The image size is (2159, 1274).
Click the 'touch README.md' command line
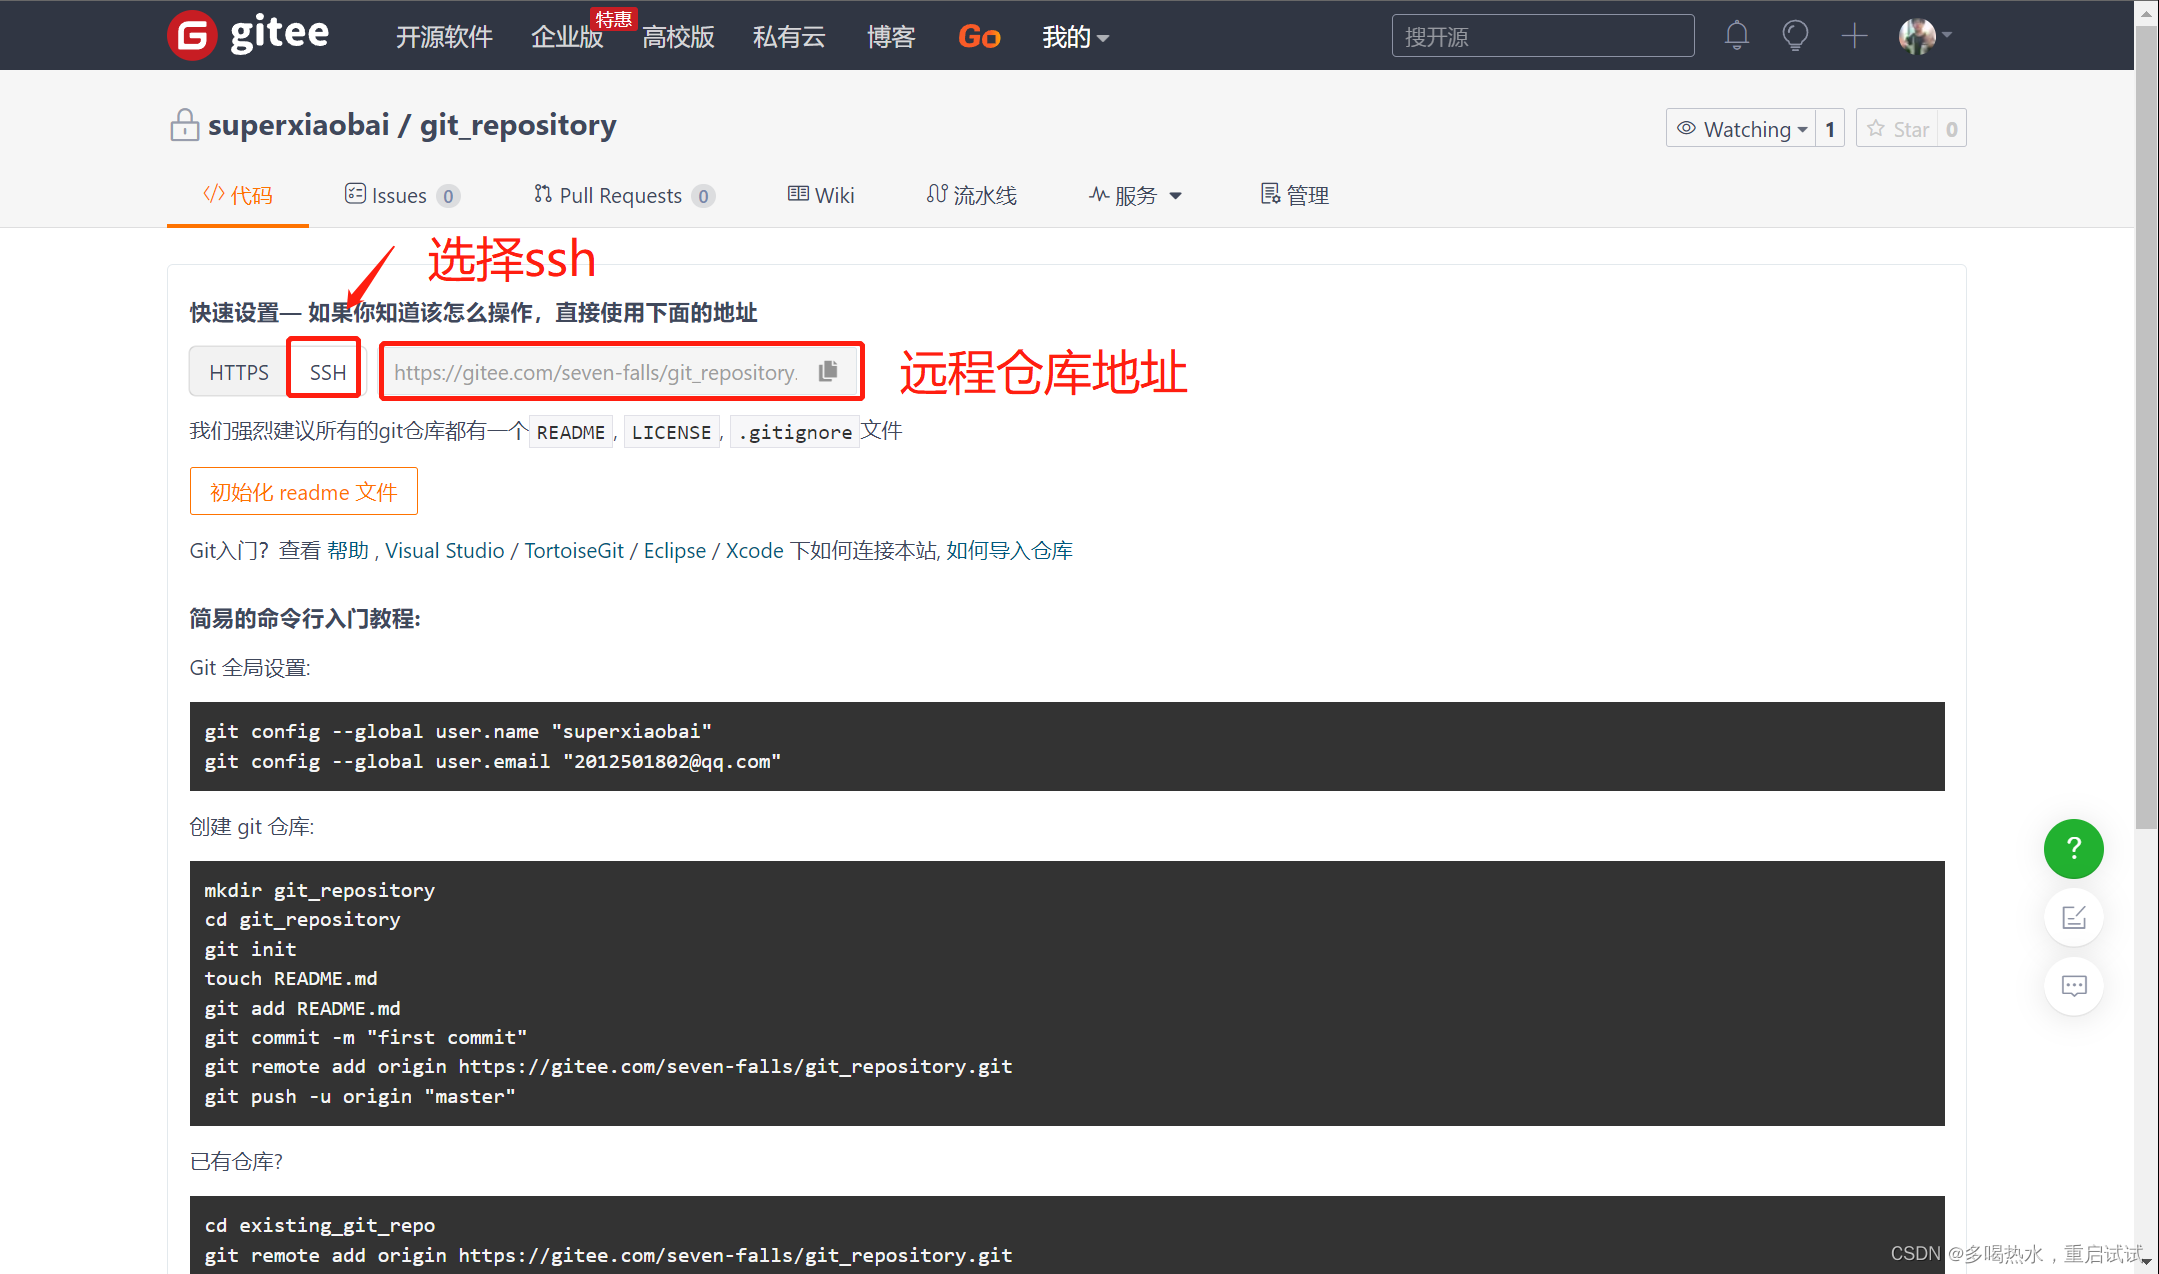coord(291,978)
